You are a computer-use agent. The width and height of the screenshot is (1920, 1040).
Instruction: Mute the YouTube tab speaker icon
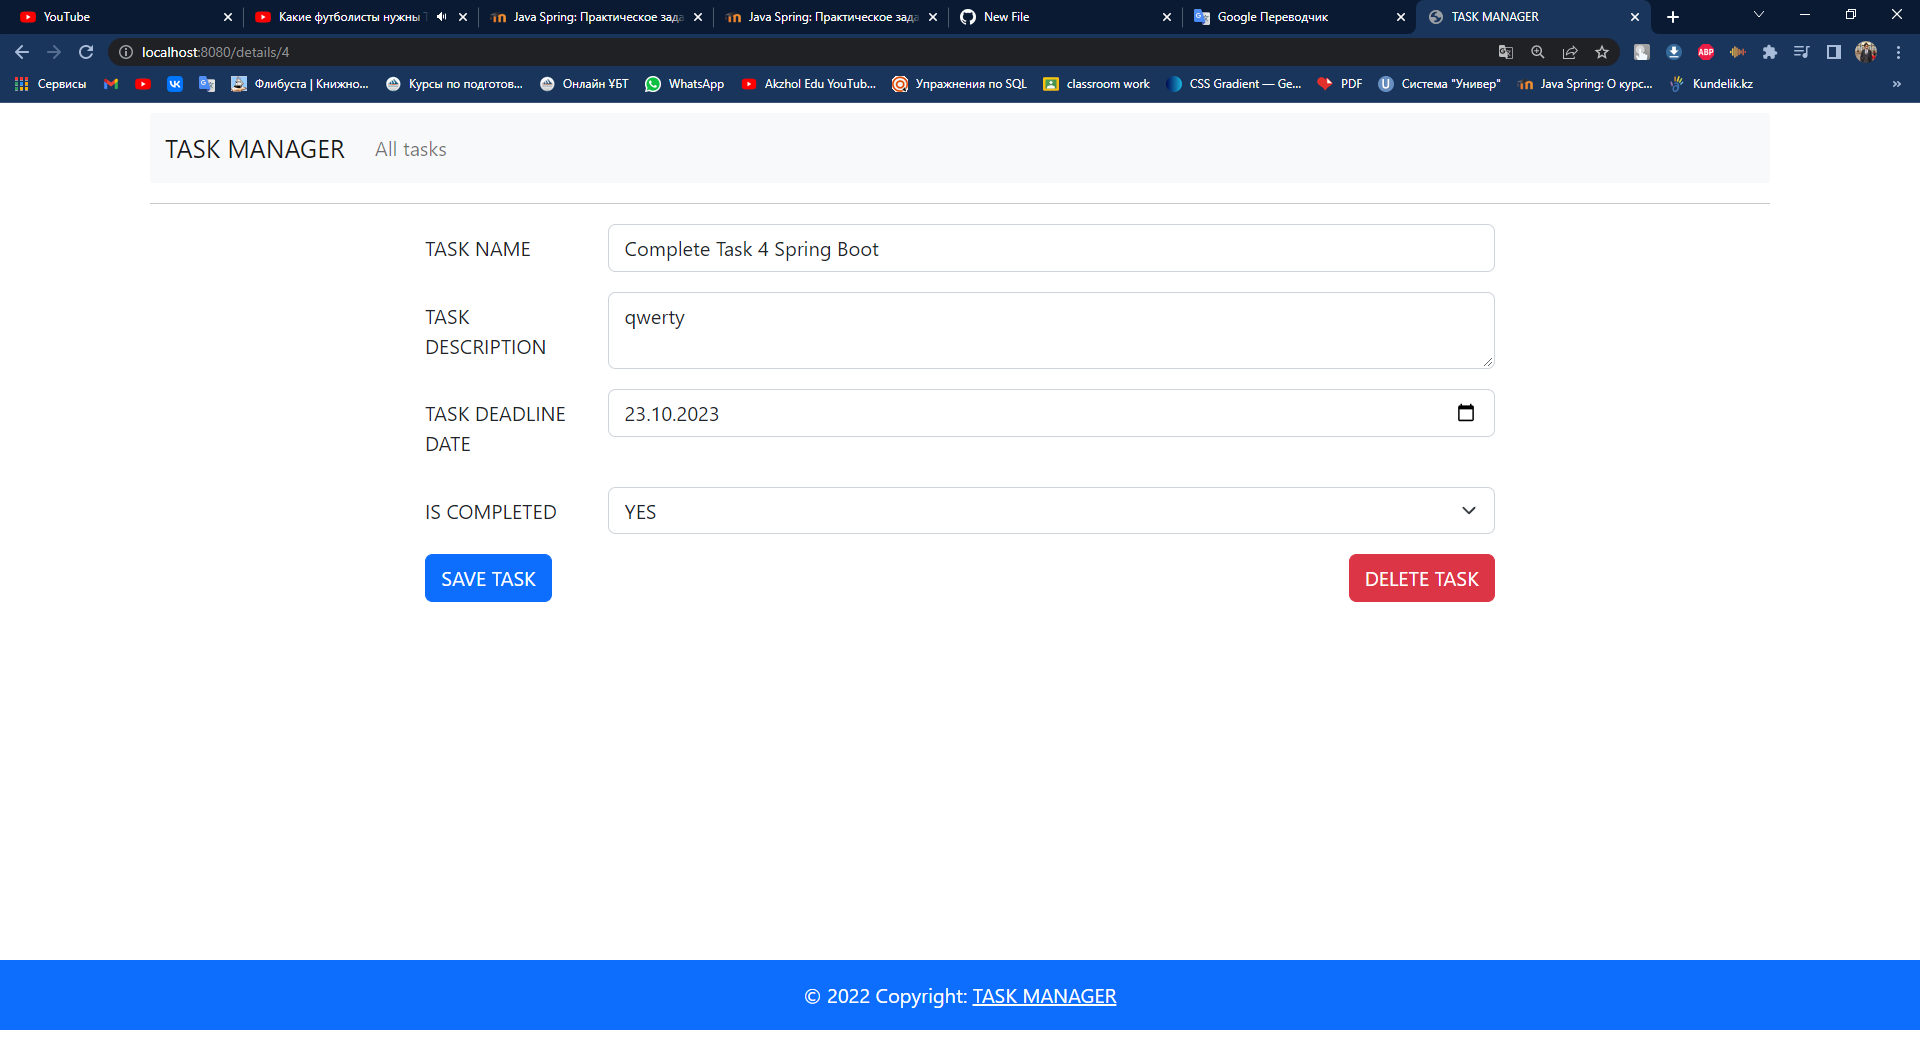pos(440,17)
